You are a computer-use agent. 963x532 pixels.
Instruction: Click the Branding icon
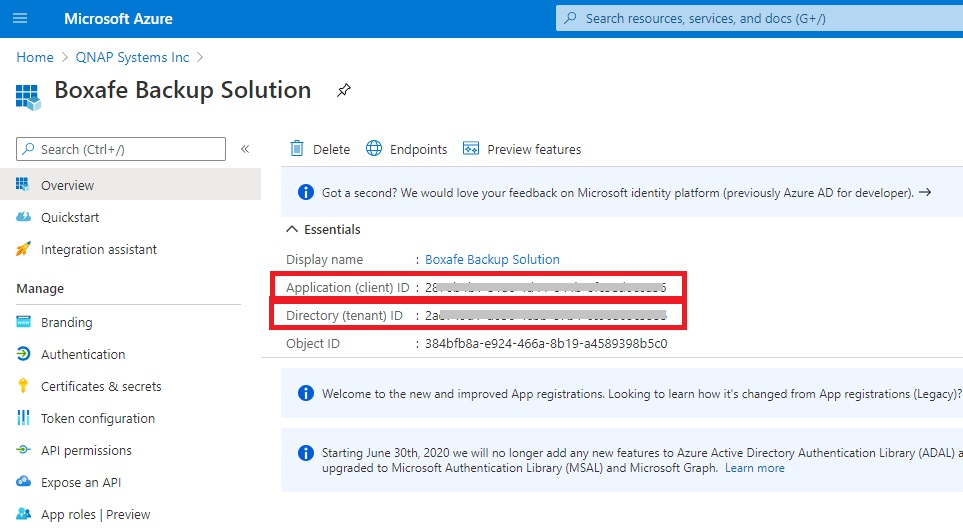[x=23, y=322]
